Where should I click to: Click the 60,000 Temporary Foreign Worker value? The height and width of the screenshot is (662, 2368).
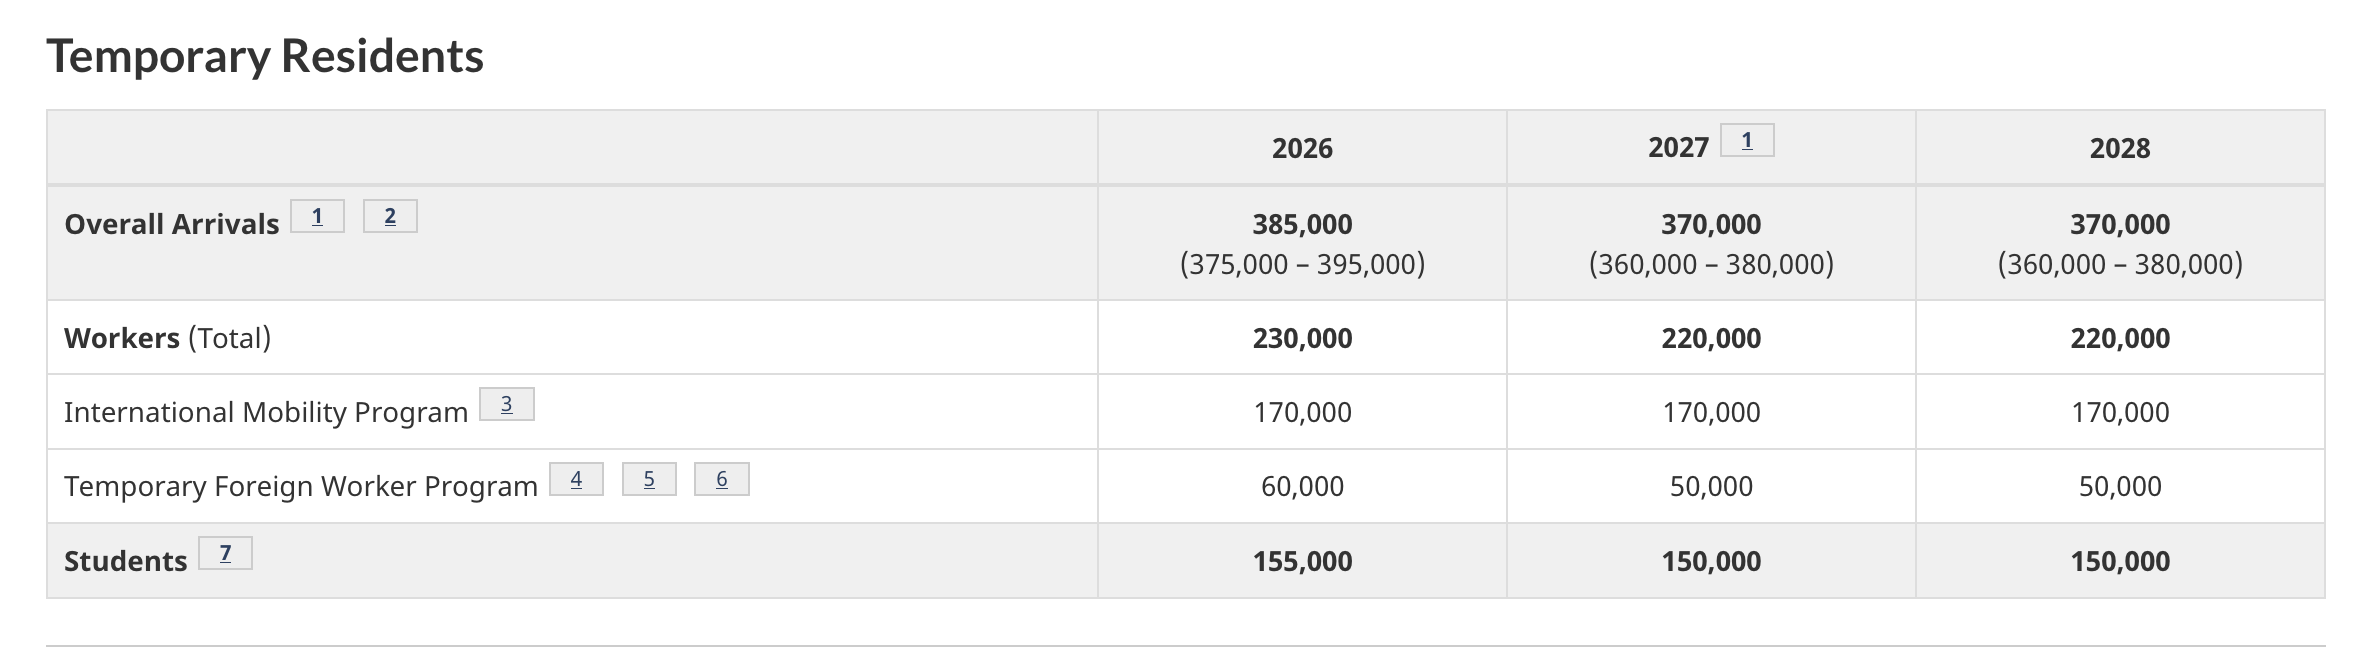(x=1302, y=487)
